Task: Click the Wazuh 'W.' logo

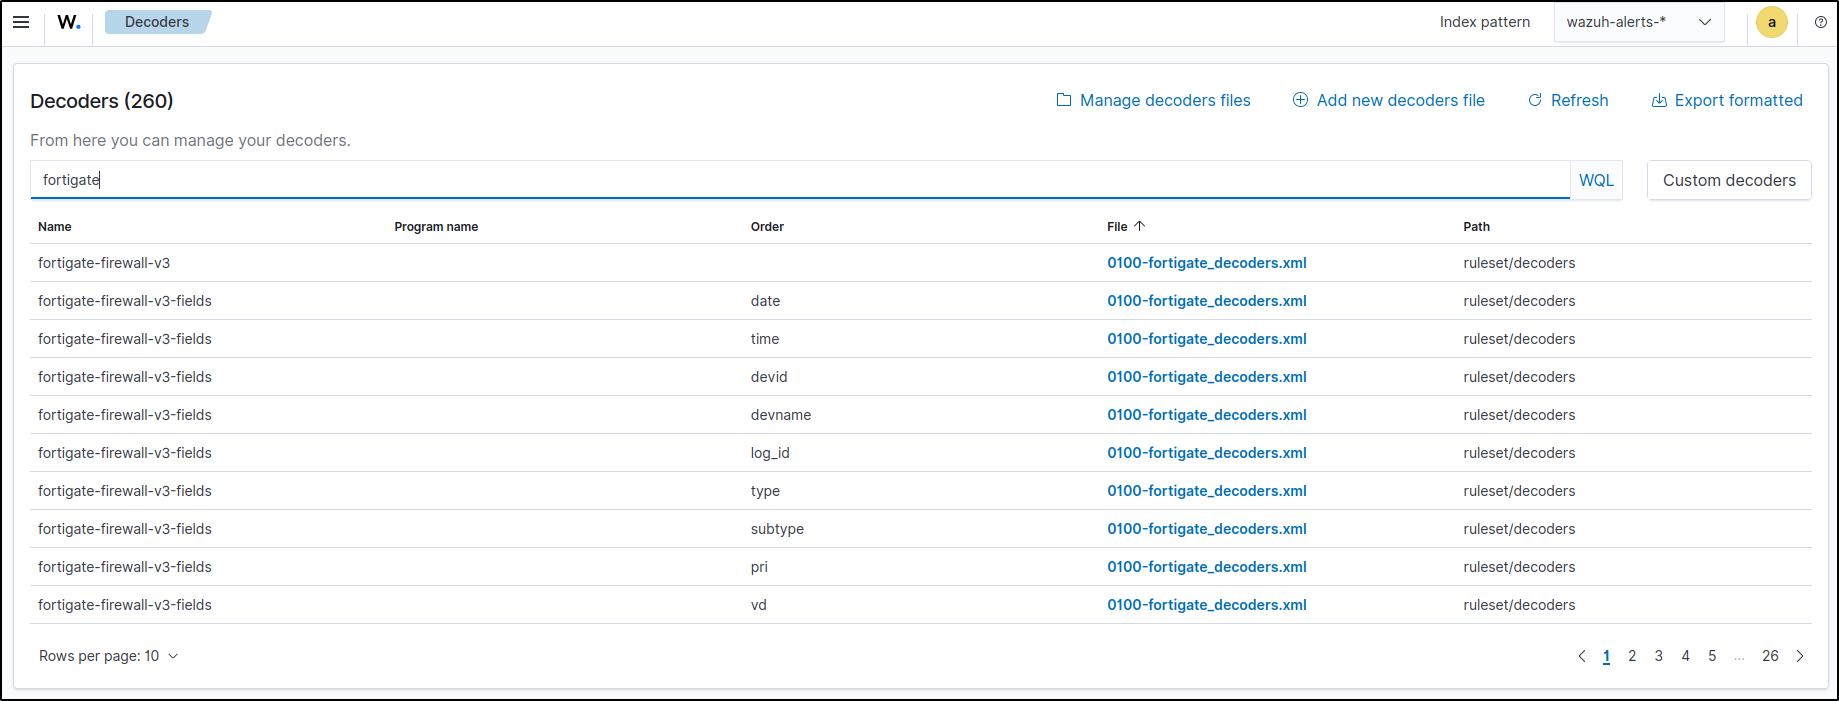Action: point(69,22)
